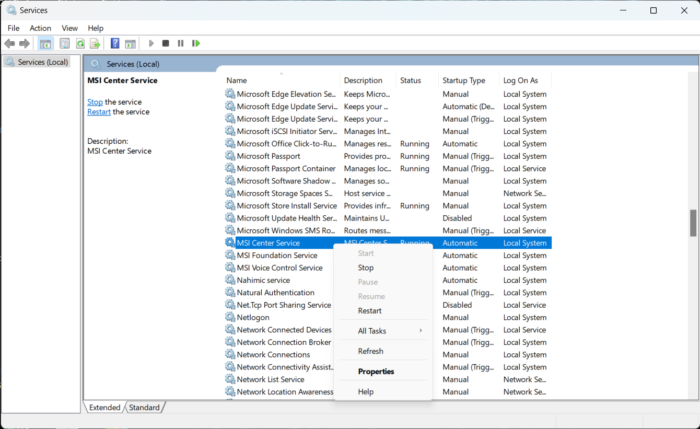Click gear icon beside Microsoft Office Click-to-Run
The image size is (700, 429).
click(x=230, y=143)
